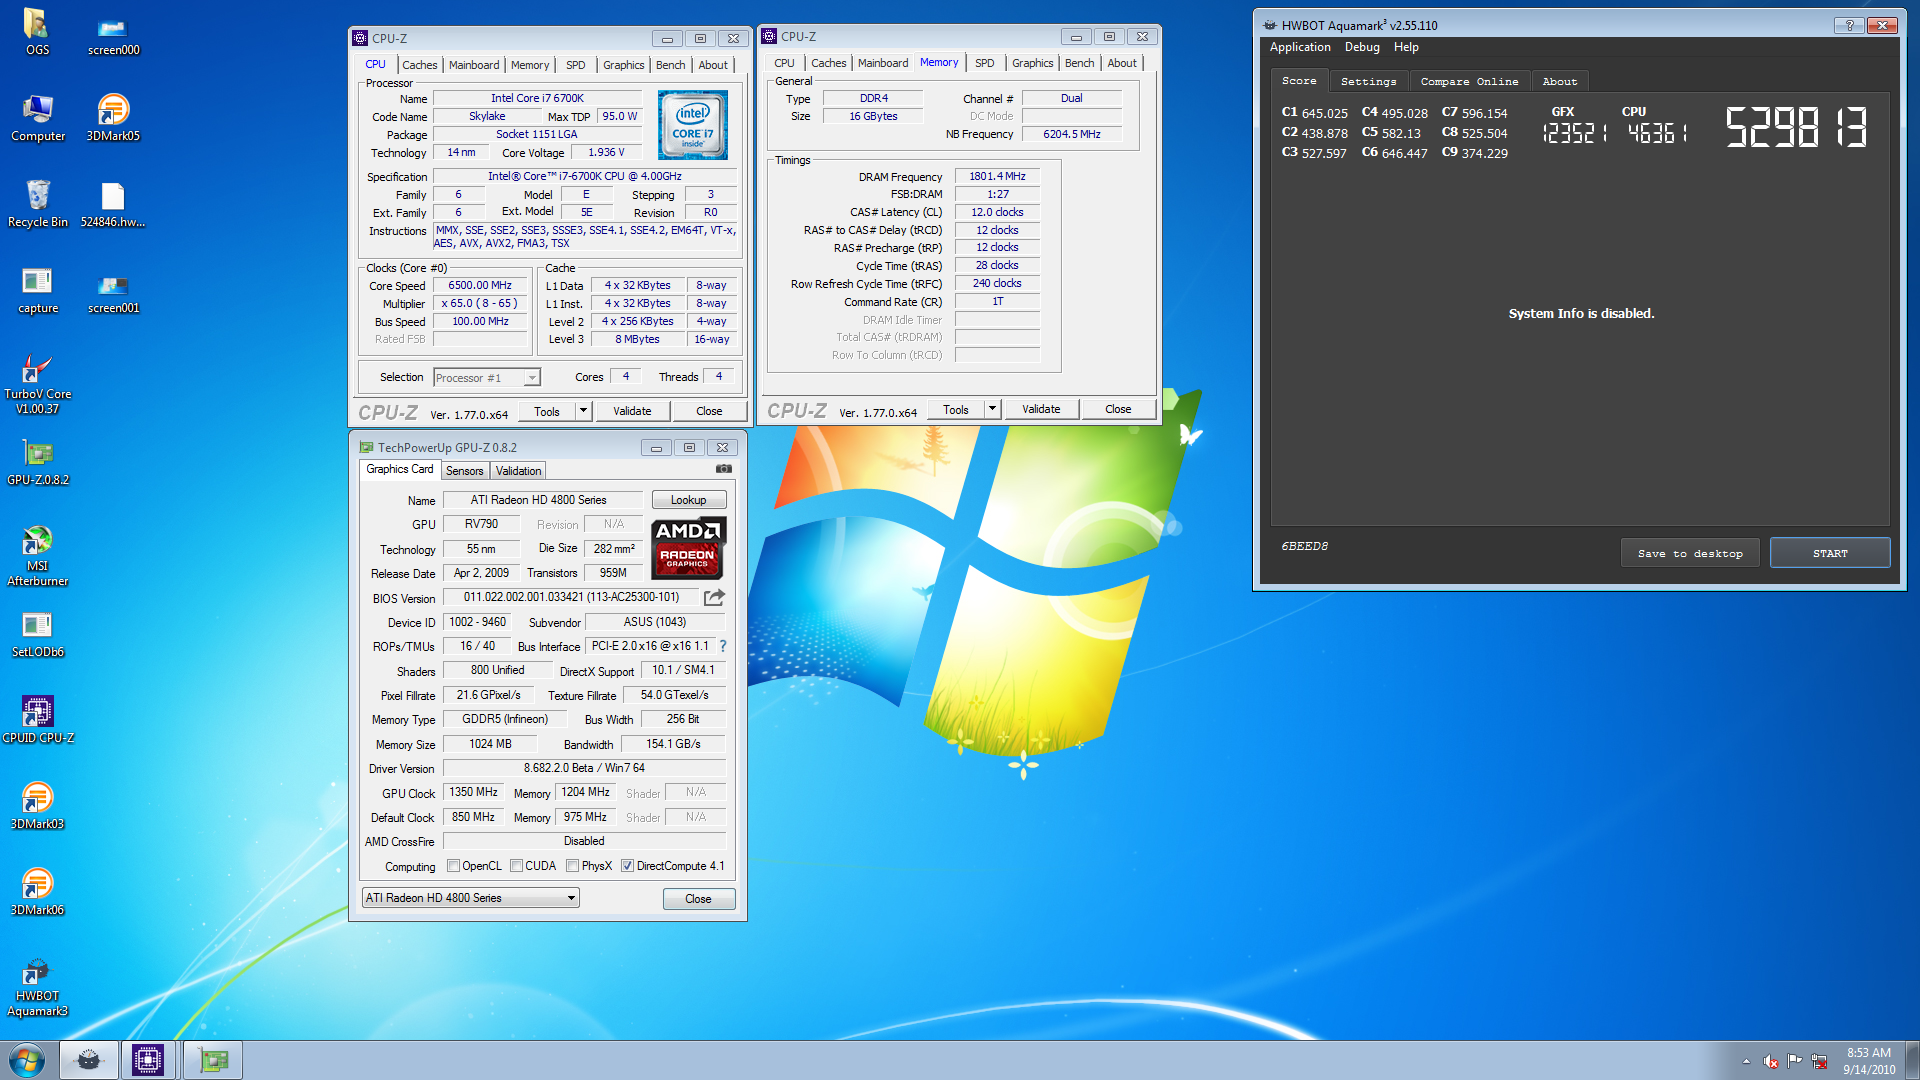Click Close button in GPU-Z
Viewport: 1920px width, 1080px height.
point(698,899)
